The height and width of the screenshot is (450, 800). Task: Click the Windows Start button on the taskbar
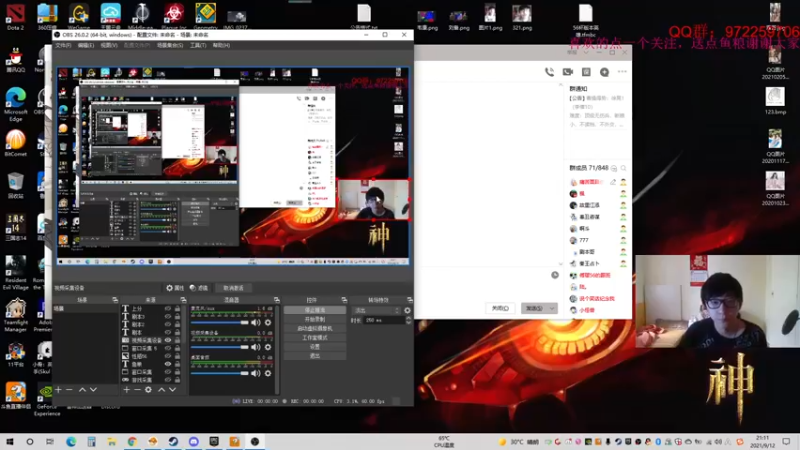pos(9,441)
